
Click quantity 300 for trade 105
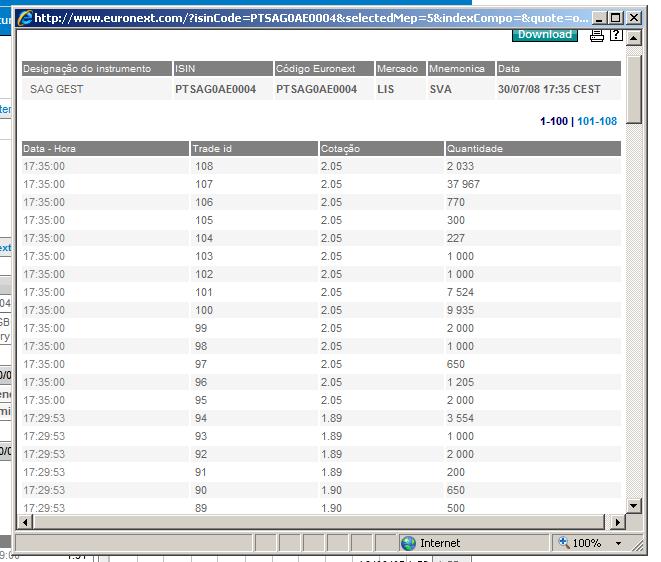coord(456,220)
